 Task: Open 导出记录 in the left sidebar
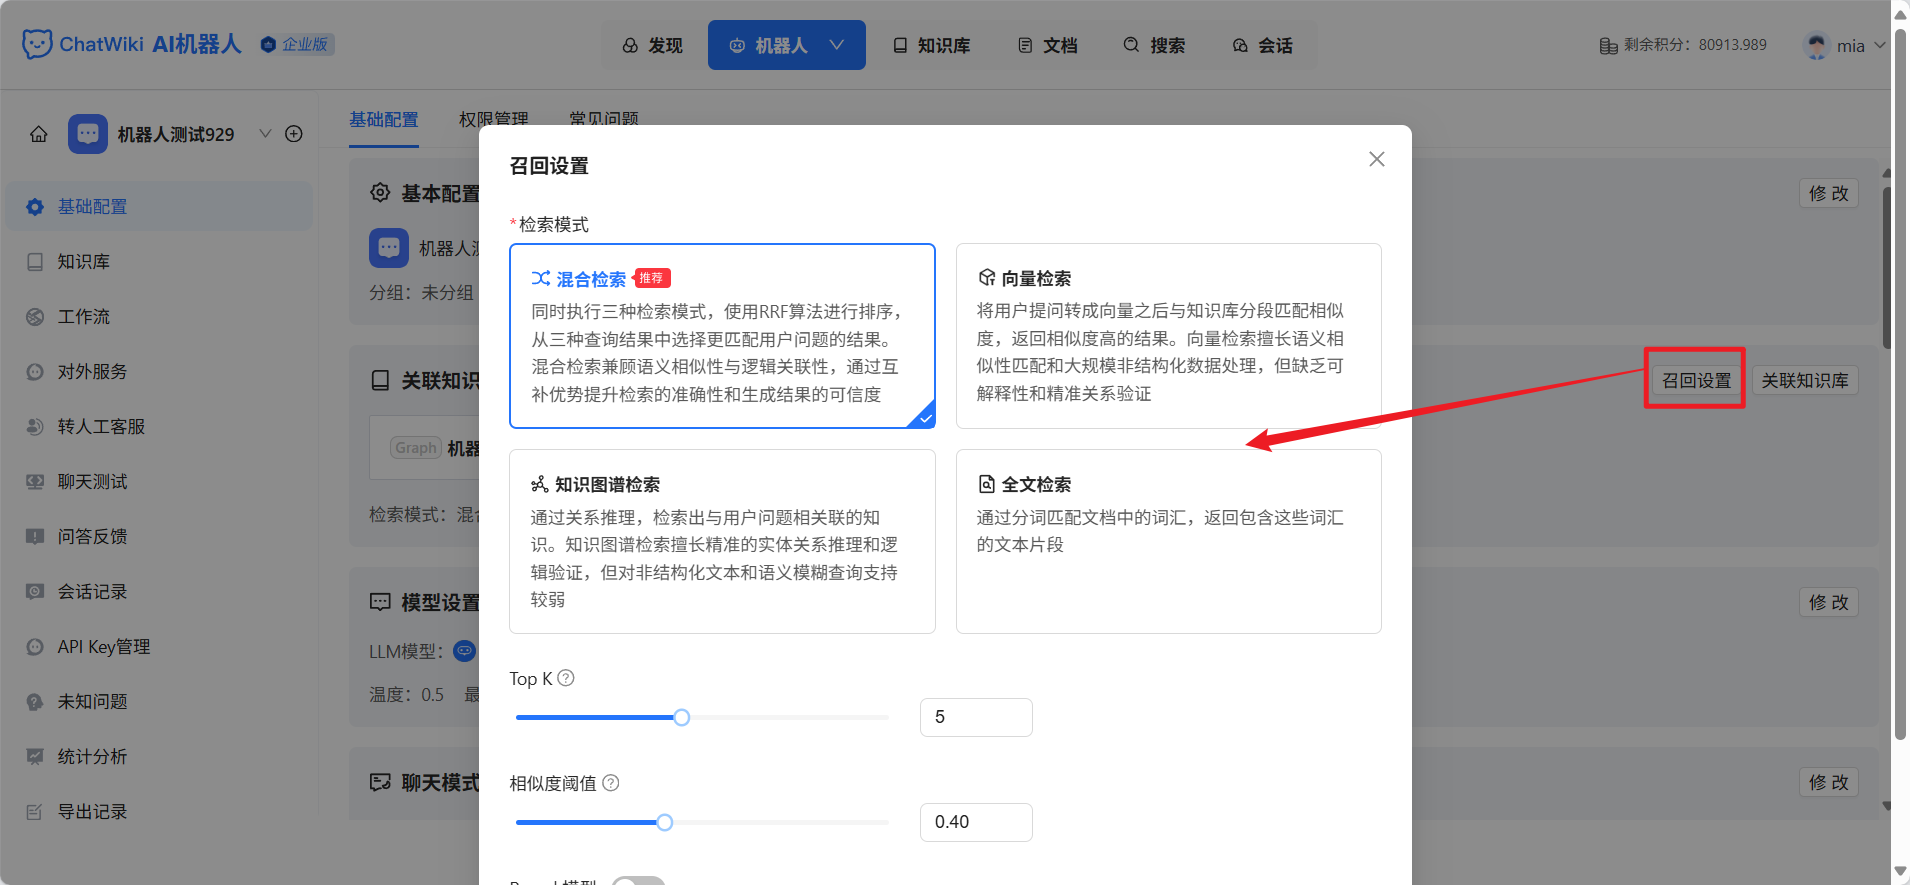click(159, 811)
